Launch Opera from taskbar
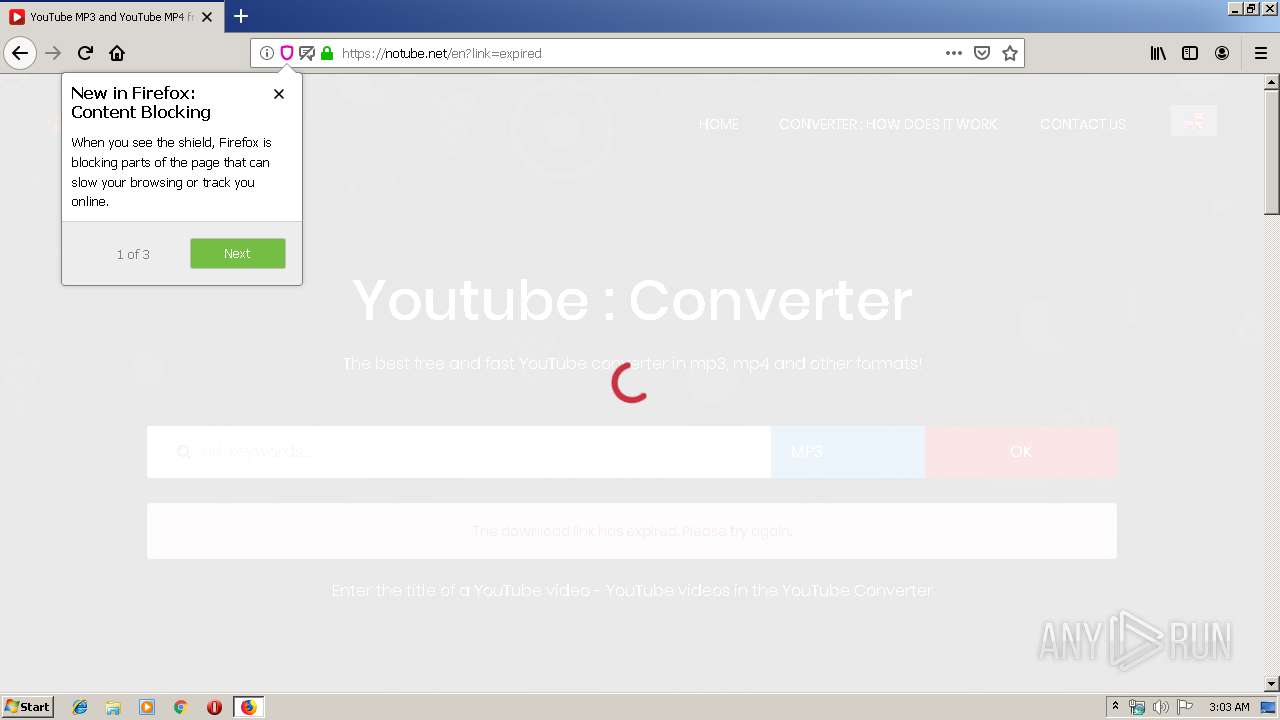The height and width of the screenshot is (720, 1280). 214,707
